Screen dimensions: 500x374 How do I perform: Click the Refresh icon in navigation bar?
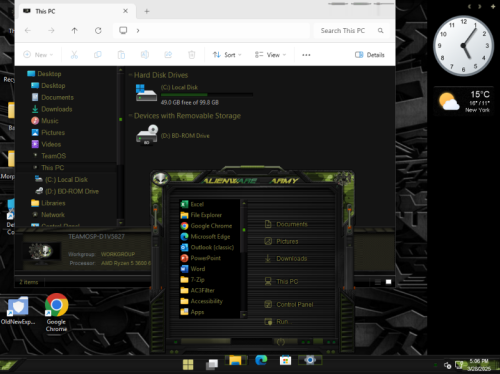click(x=98, y=31)
